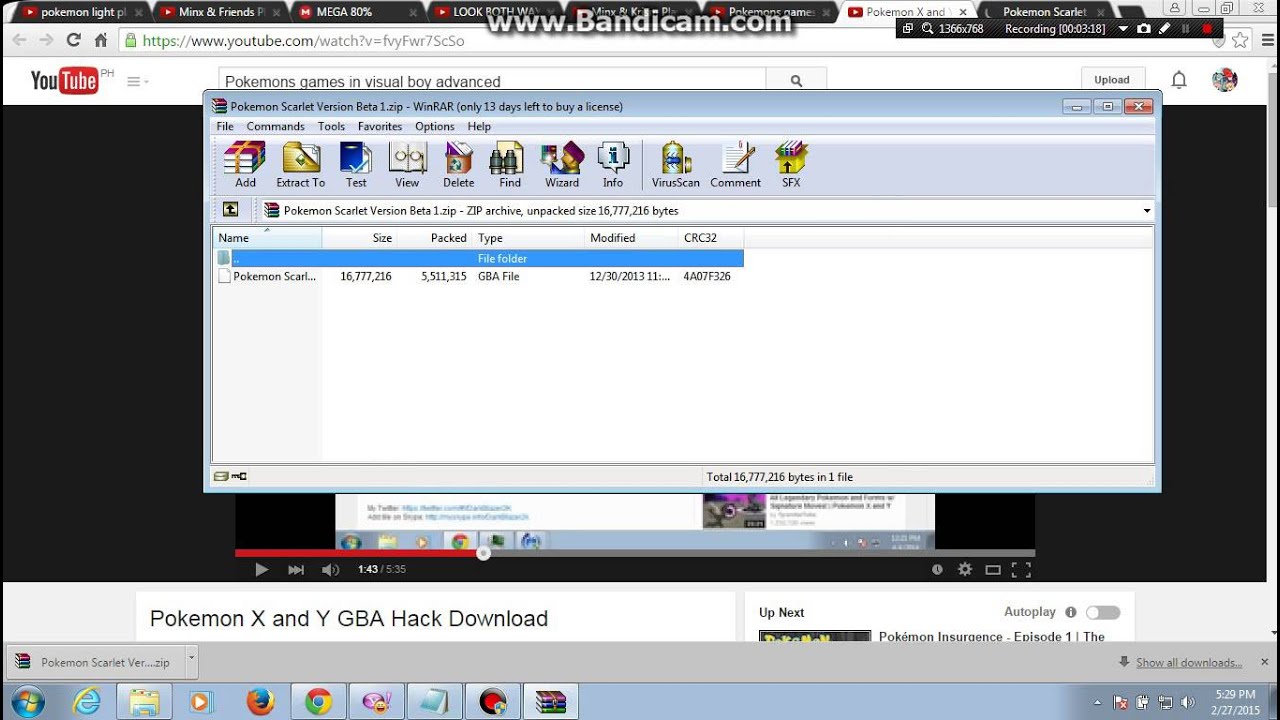Open the Favorites menu
Screen dimensions: 1280x720
(380, 127)
